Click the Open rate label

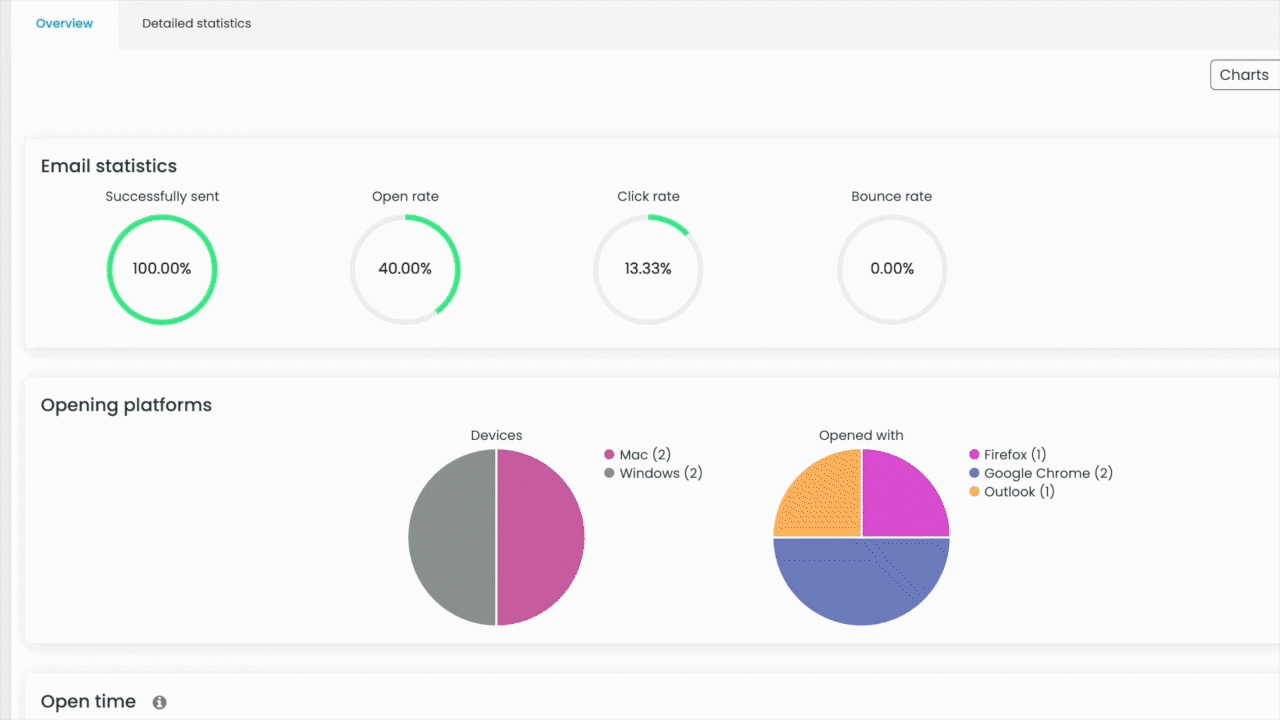[405, 197]
